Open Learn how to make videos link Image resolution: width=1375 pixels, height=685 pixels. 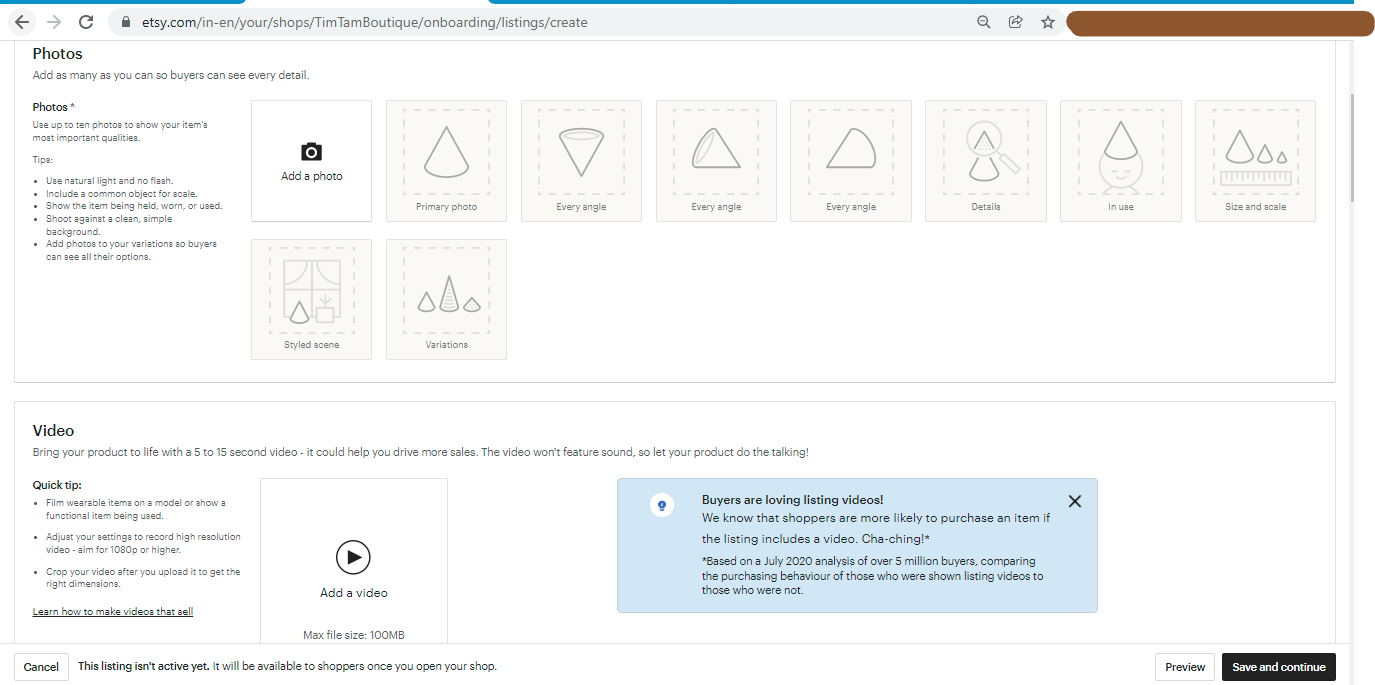113,611
